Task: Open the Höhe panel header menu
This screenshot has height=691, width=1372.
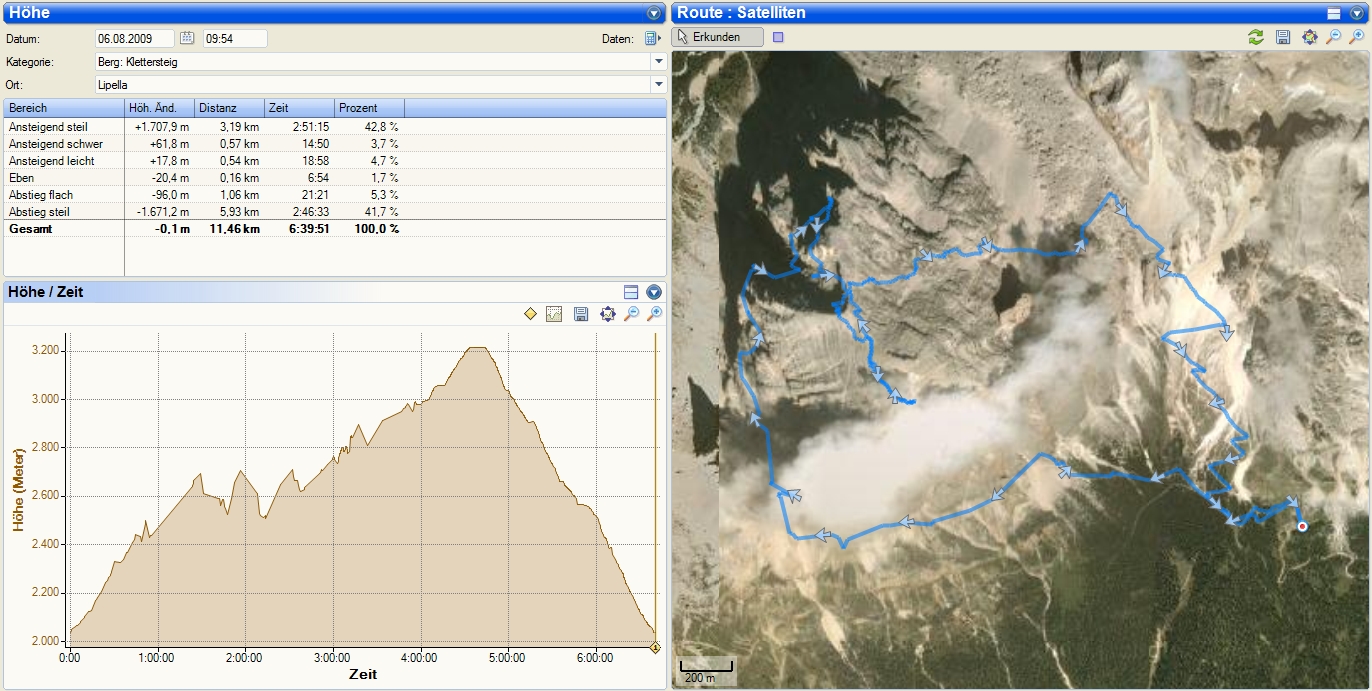Action: (654, 13)
